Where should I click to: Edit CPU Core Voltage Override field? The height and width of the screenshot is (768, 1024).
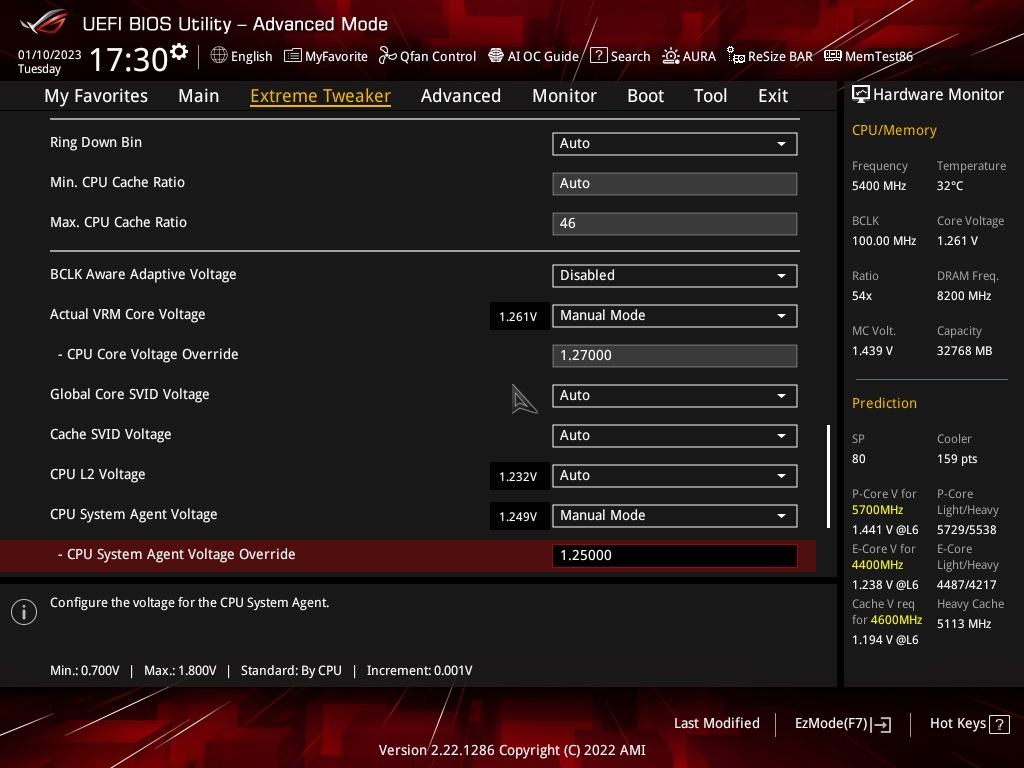tap(675, 356)
